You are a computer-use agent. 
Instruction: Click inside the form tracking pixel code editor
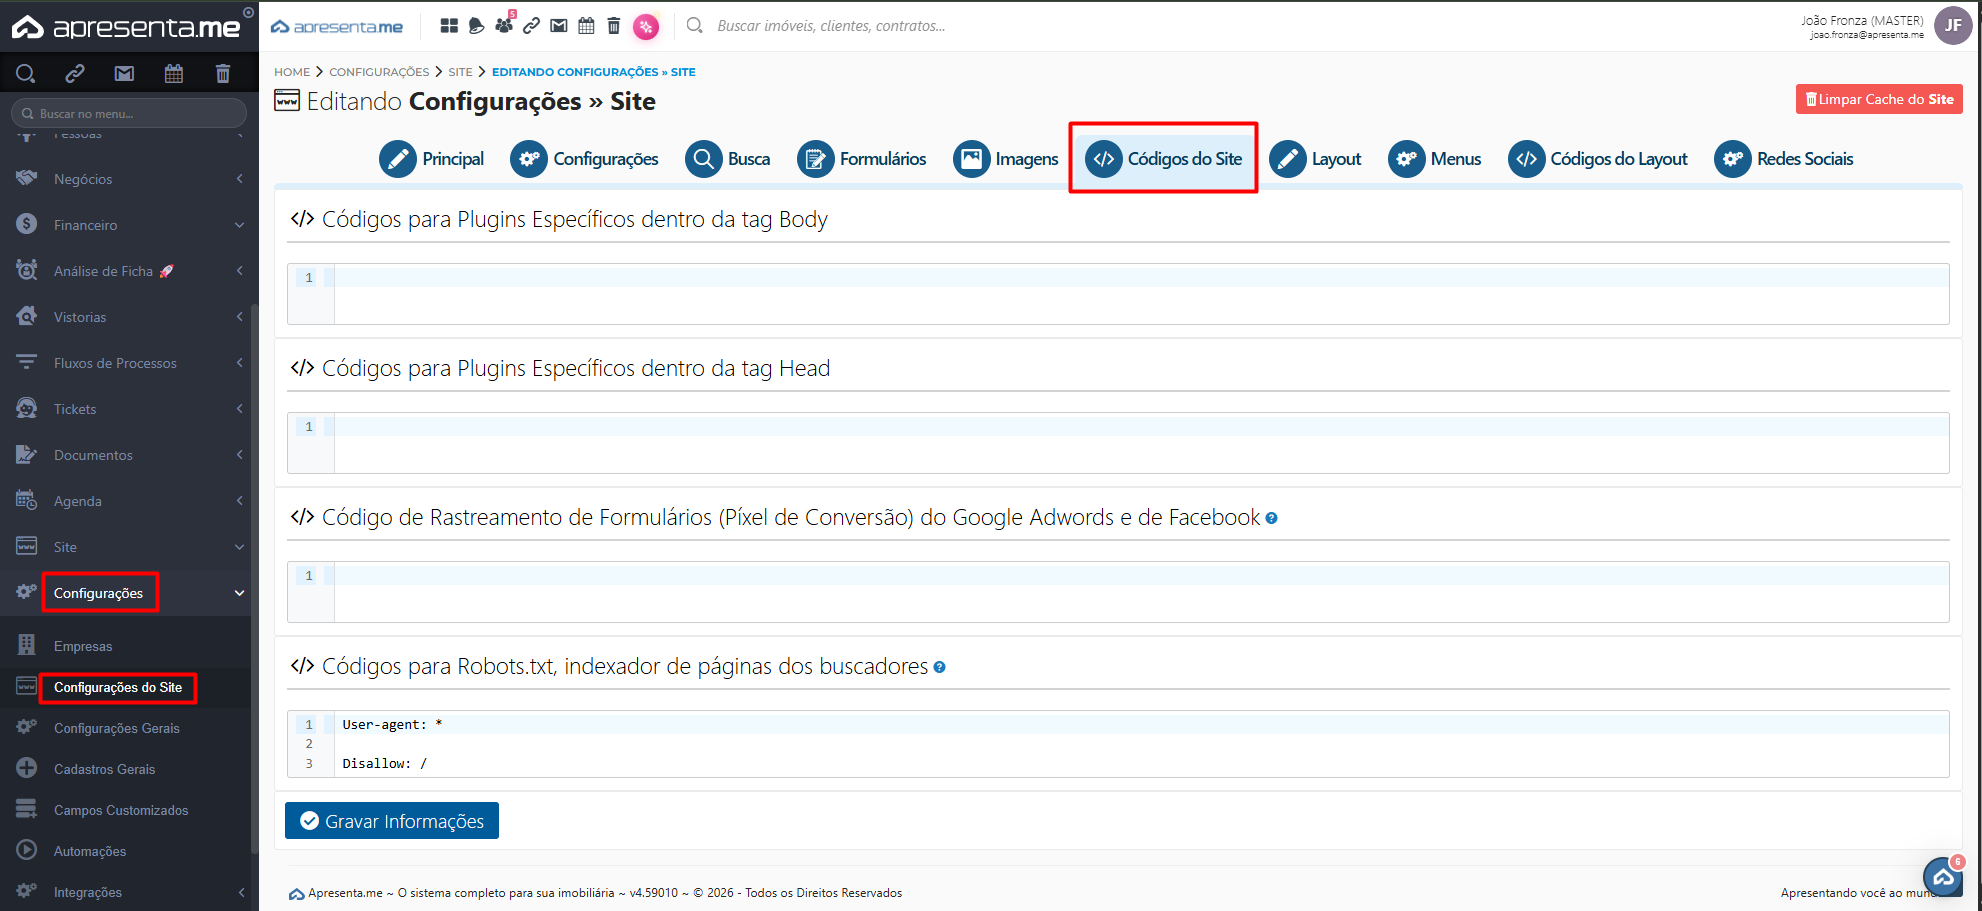coord(1118,592)
